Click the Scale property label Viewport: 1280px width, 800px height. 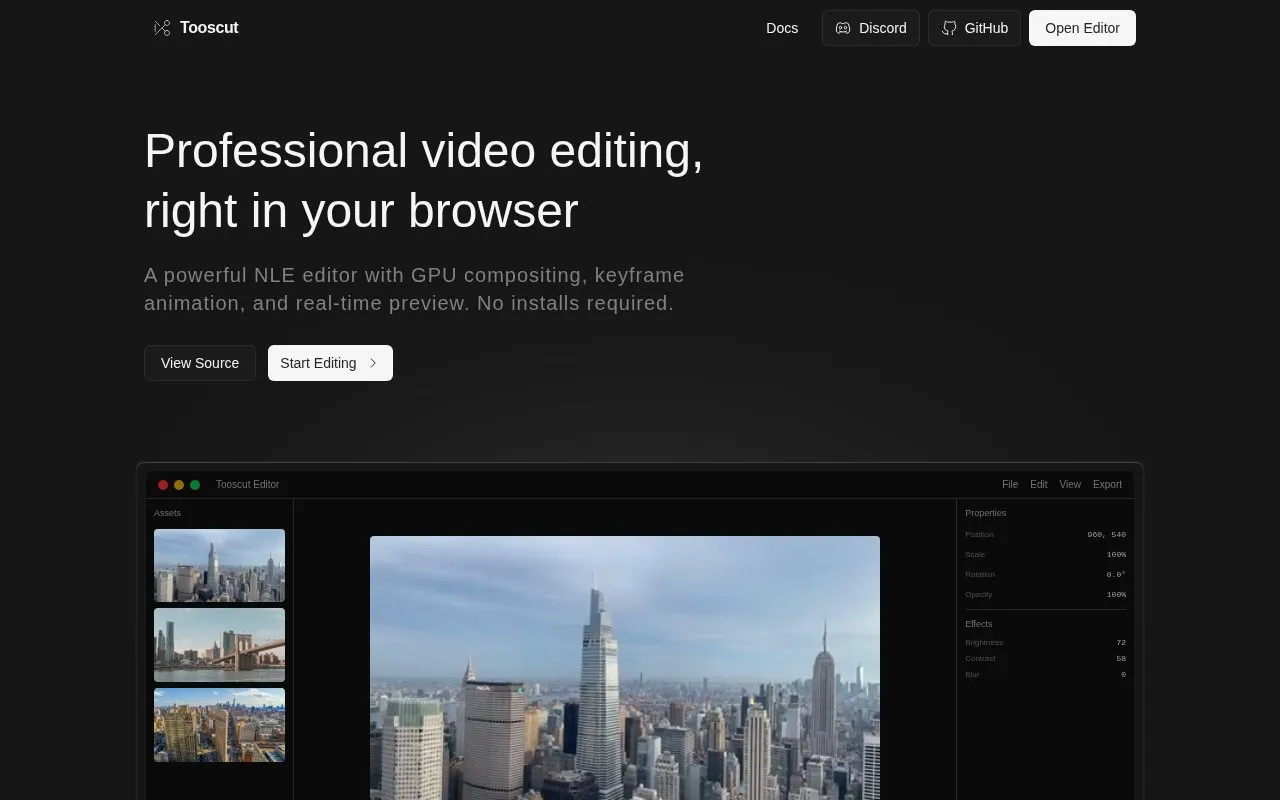pos(975,555)
